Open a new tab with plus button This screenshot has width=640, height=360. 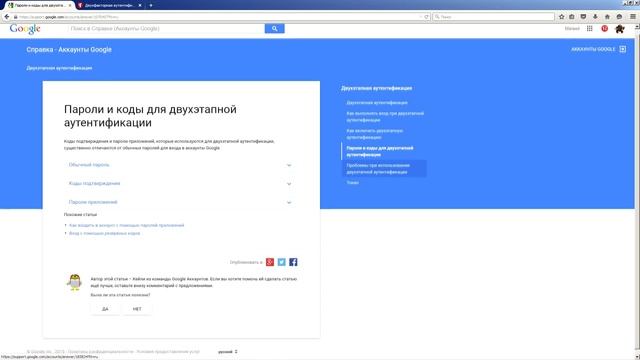(x=151, y=5)
